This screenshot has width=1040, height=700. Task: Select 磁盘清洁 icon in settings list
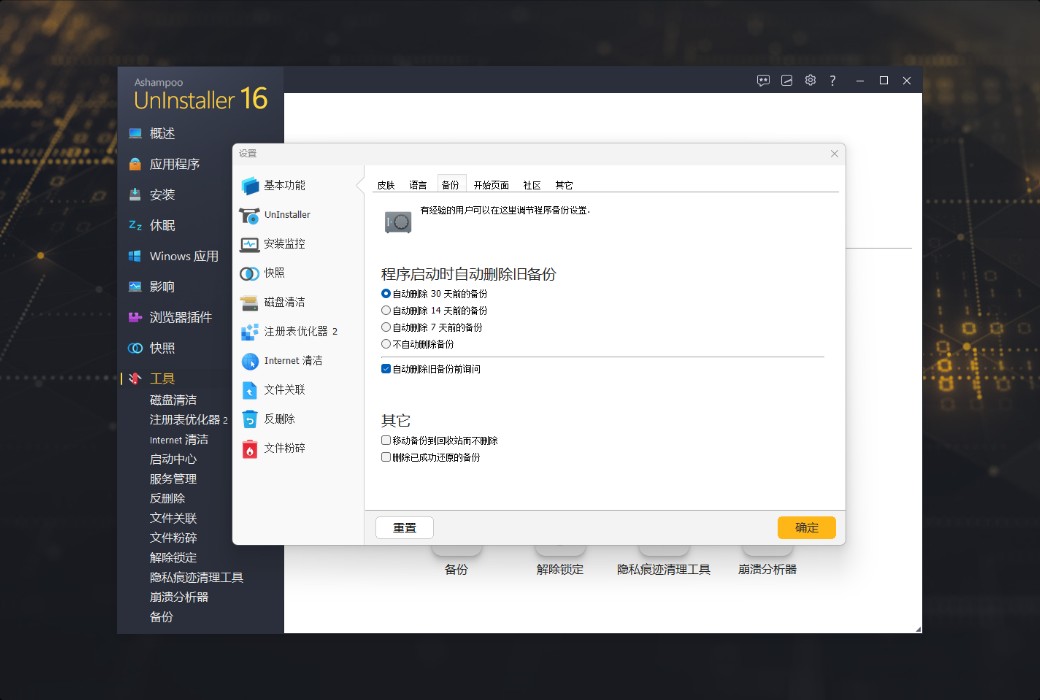[x=250, y=303]
